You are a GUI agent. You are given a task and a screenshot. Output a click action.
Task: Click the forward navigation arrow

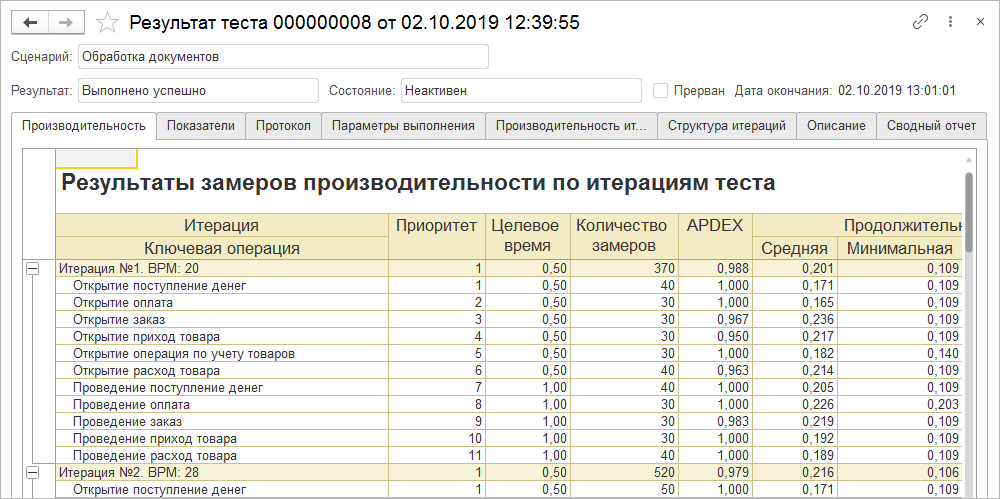66,22
